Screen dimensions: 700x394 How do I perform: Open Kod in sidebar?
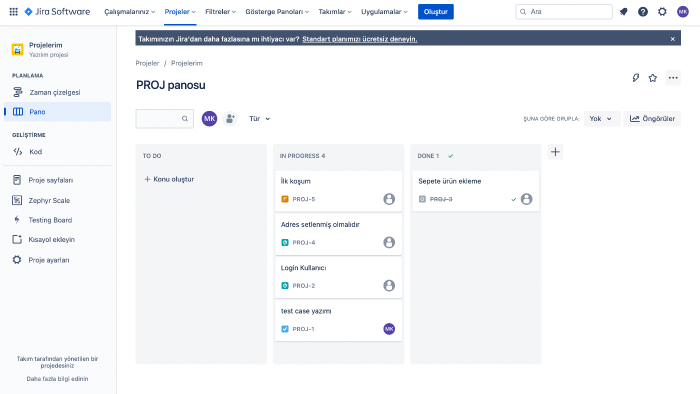click(x=58, y=152)
